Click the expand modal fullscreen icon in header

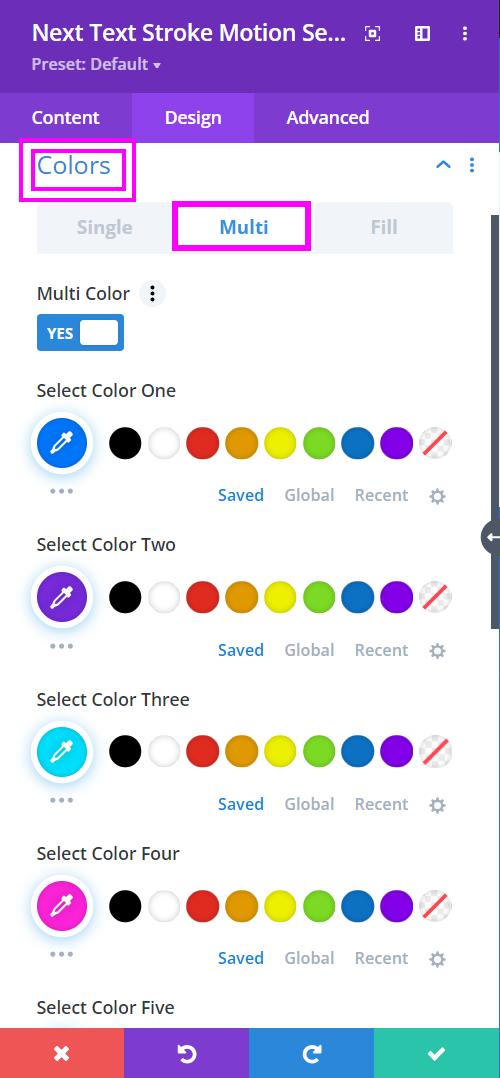point(372,33)
